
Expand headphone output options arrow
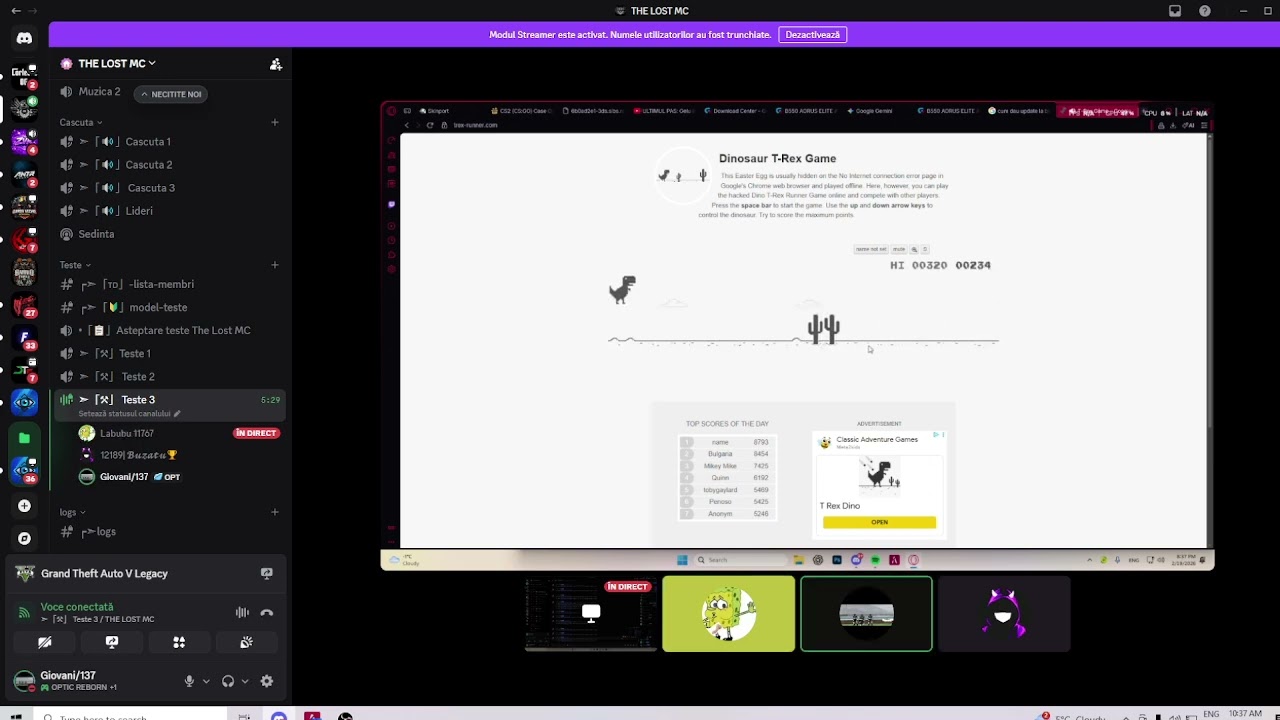pyautogui.click(x=245, y=681)
